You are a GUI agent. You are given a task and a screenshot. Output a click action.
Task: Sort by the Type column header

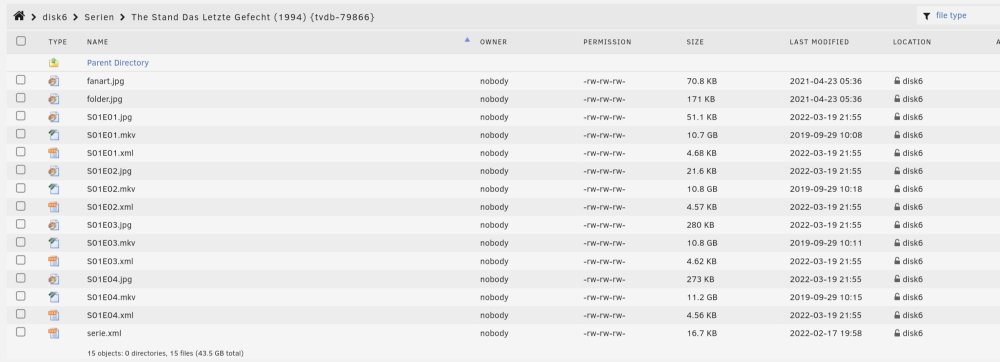57,42
